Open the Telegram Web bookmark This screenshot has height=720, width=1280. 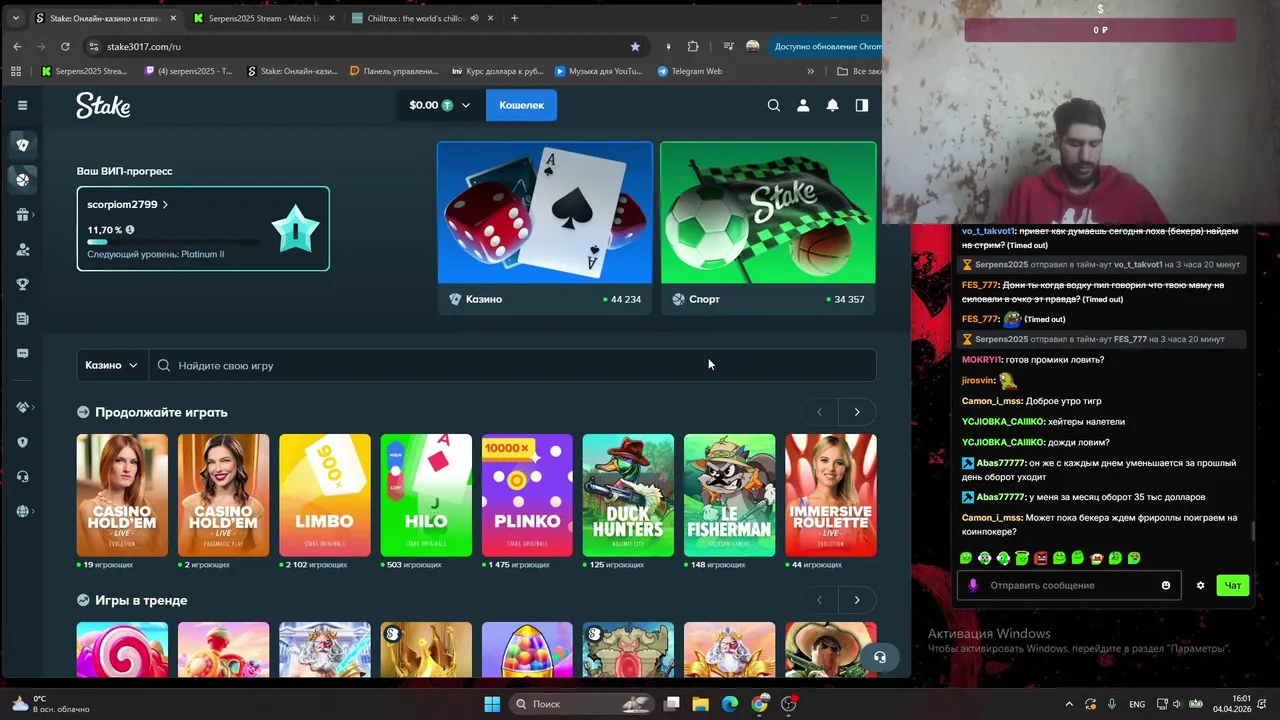coord(690,71)
